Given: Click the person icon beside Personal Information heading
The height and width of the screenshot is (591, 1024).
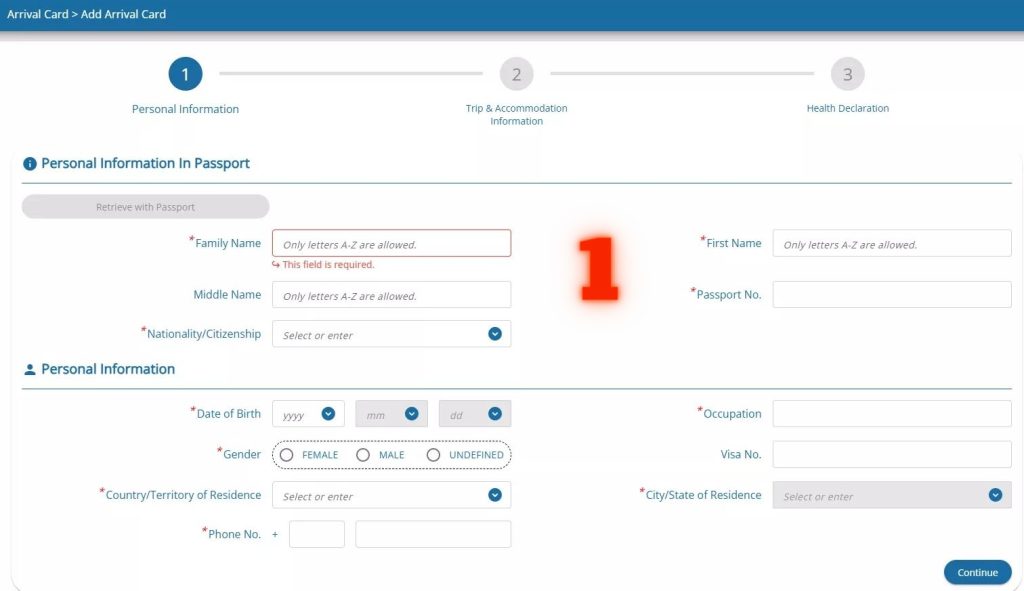Looking at the screenshot, I should pos(30,370).
